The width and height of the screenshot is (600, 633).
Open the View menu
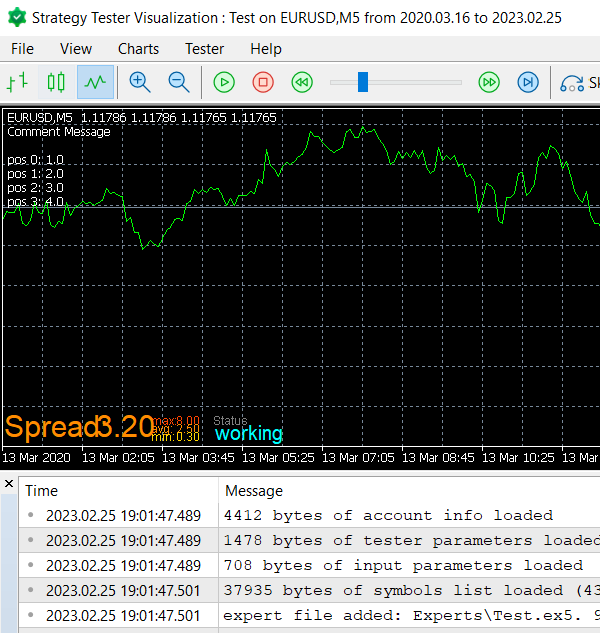point(76,49)
